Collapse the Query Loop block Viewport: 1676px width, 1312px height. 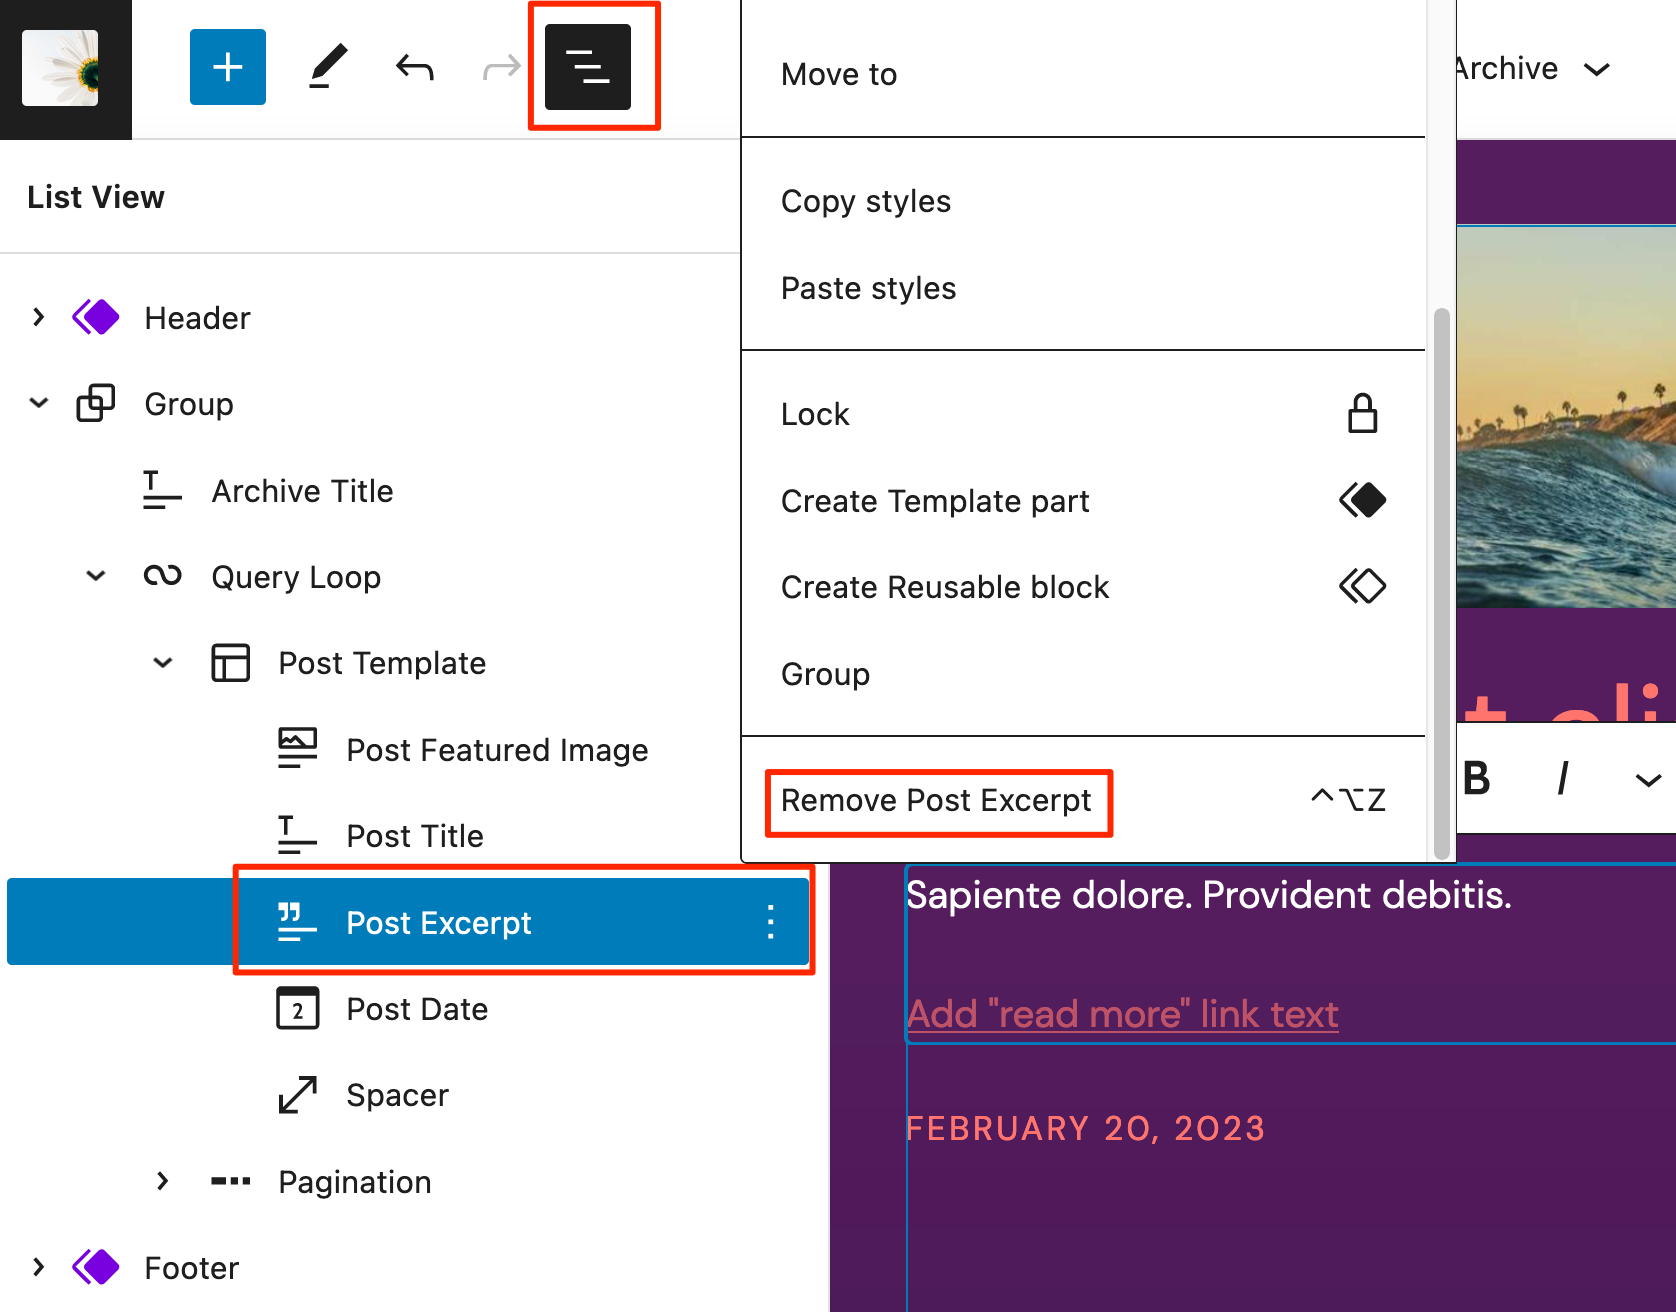click(x=96, y=576)
